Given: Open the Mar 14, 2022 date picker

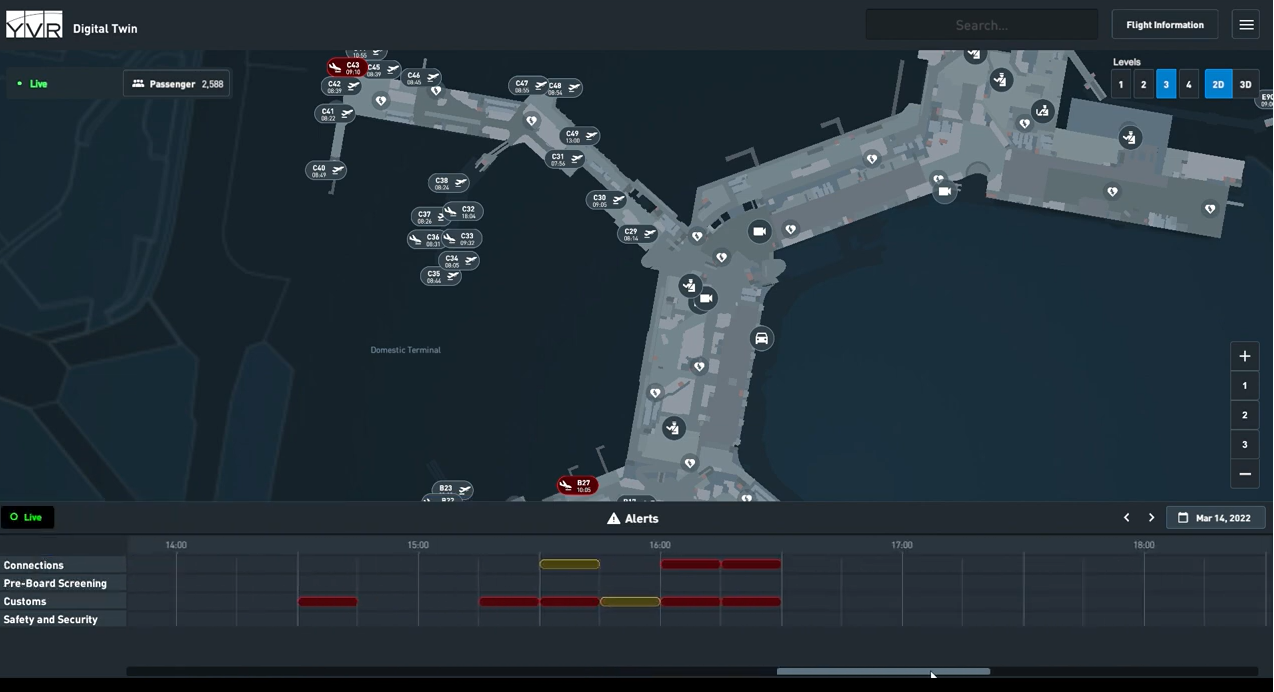Looking at the screenshot, I should click(x=1215, y=518).
